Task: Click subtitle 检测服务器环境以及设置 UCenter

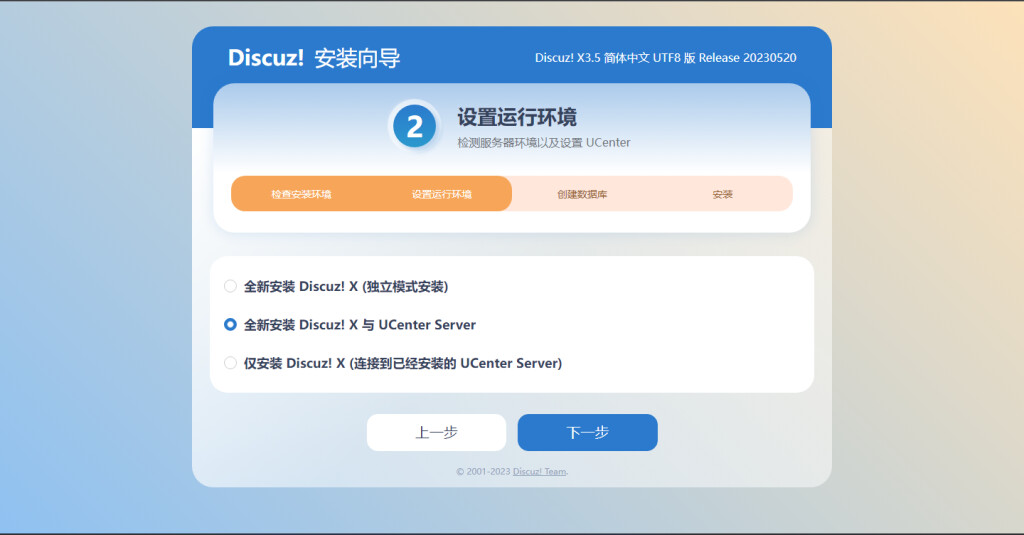Action: (x=543, y=142)
